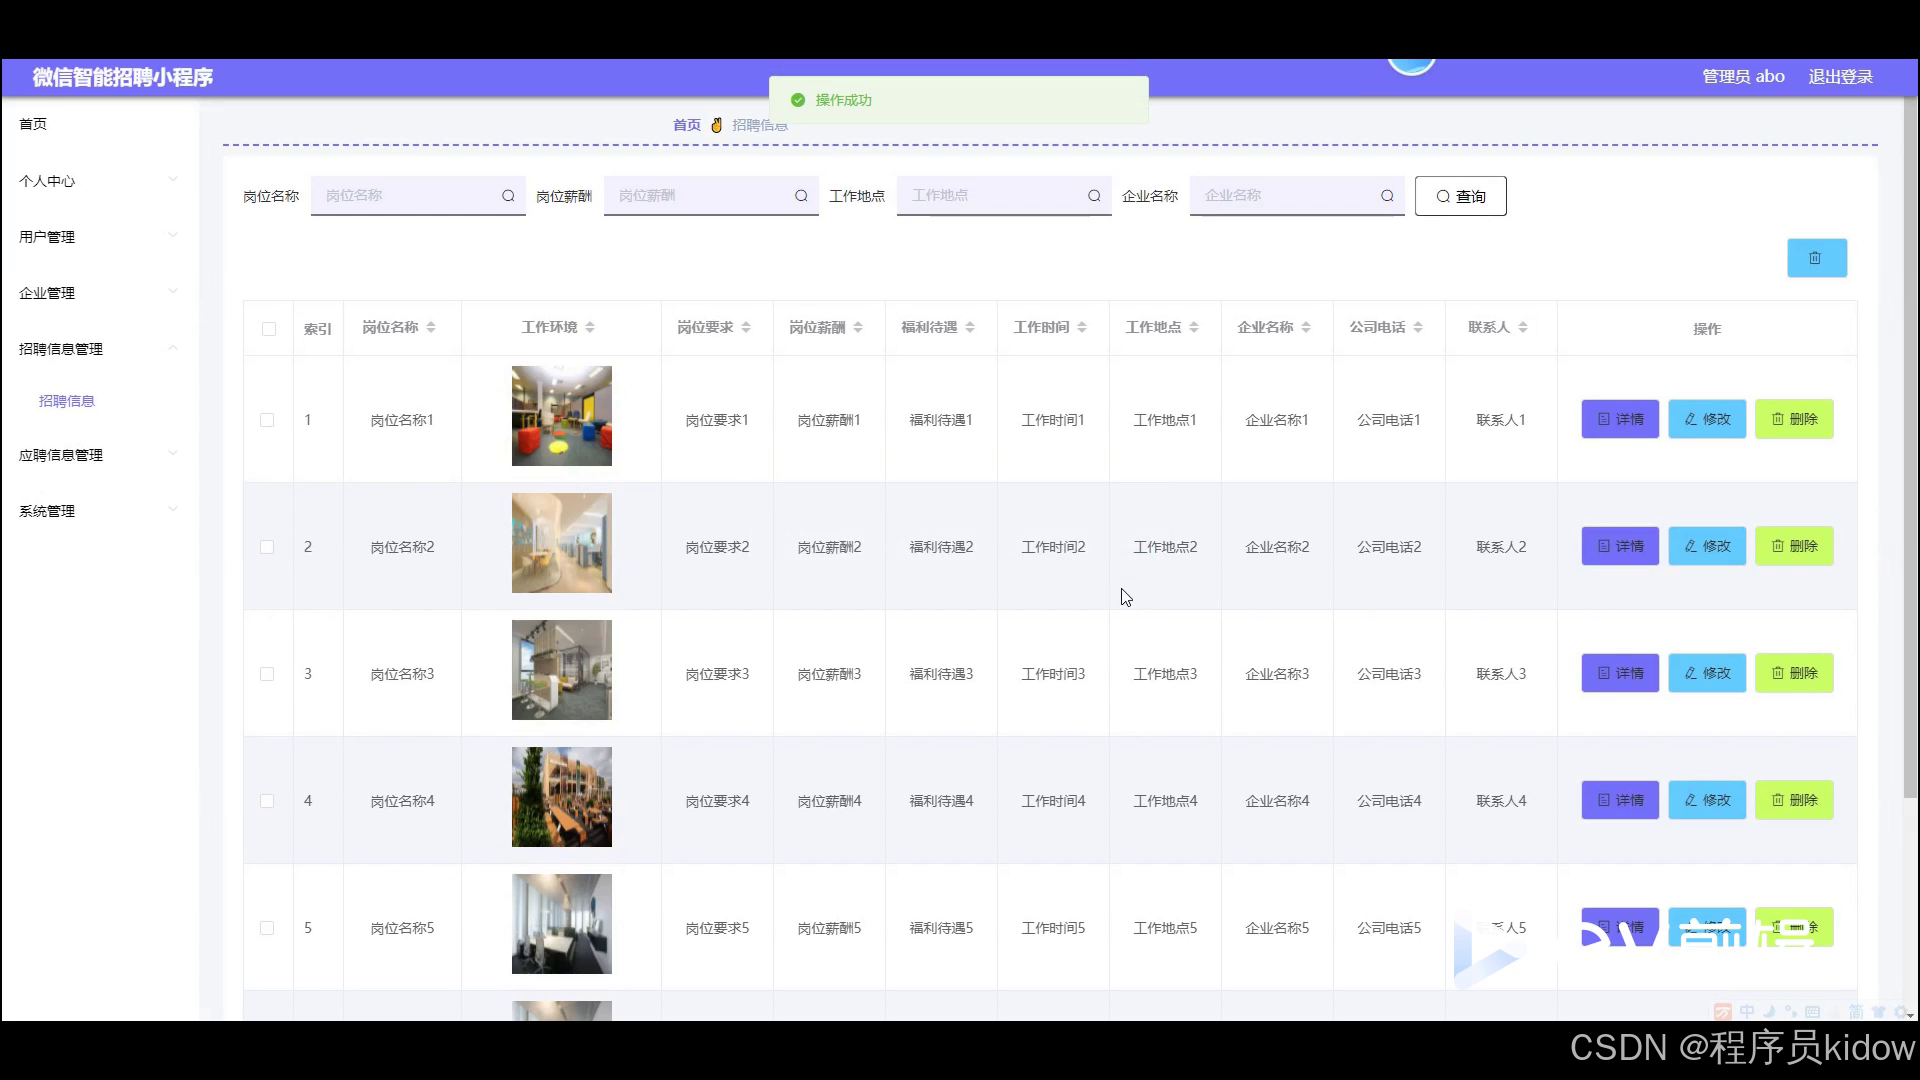Click 首页 in the breadcrumb
Viewport: 1920px width, 1080px height.
point(687,125)
